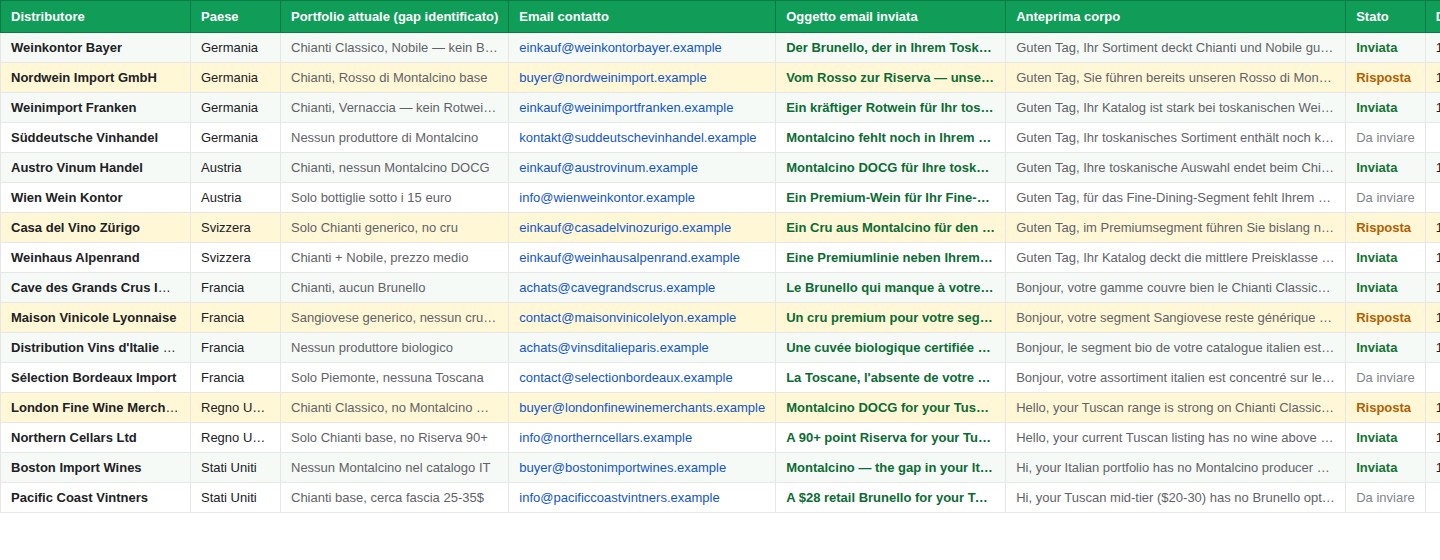Click Risposta status for Casa del Vino Zürigo

(x=1383, y=228)
